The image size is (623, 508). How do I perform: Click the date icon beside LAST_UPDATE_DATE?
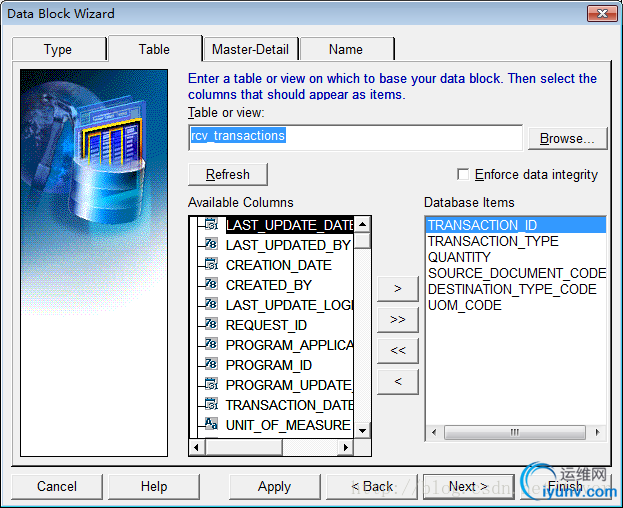pyautogui.click(x=211, y=224)
